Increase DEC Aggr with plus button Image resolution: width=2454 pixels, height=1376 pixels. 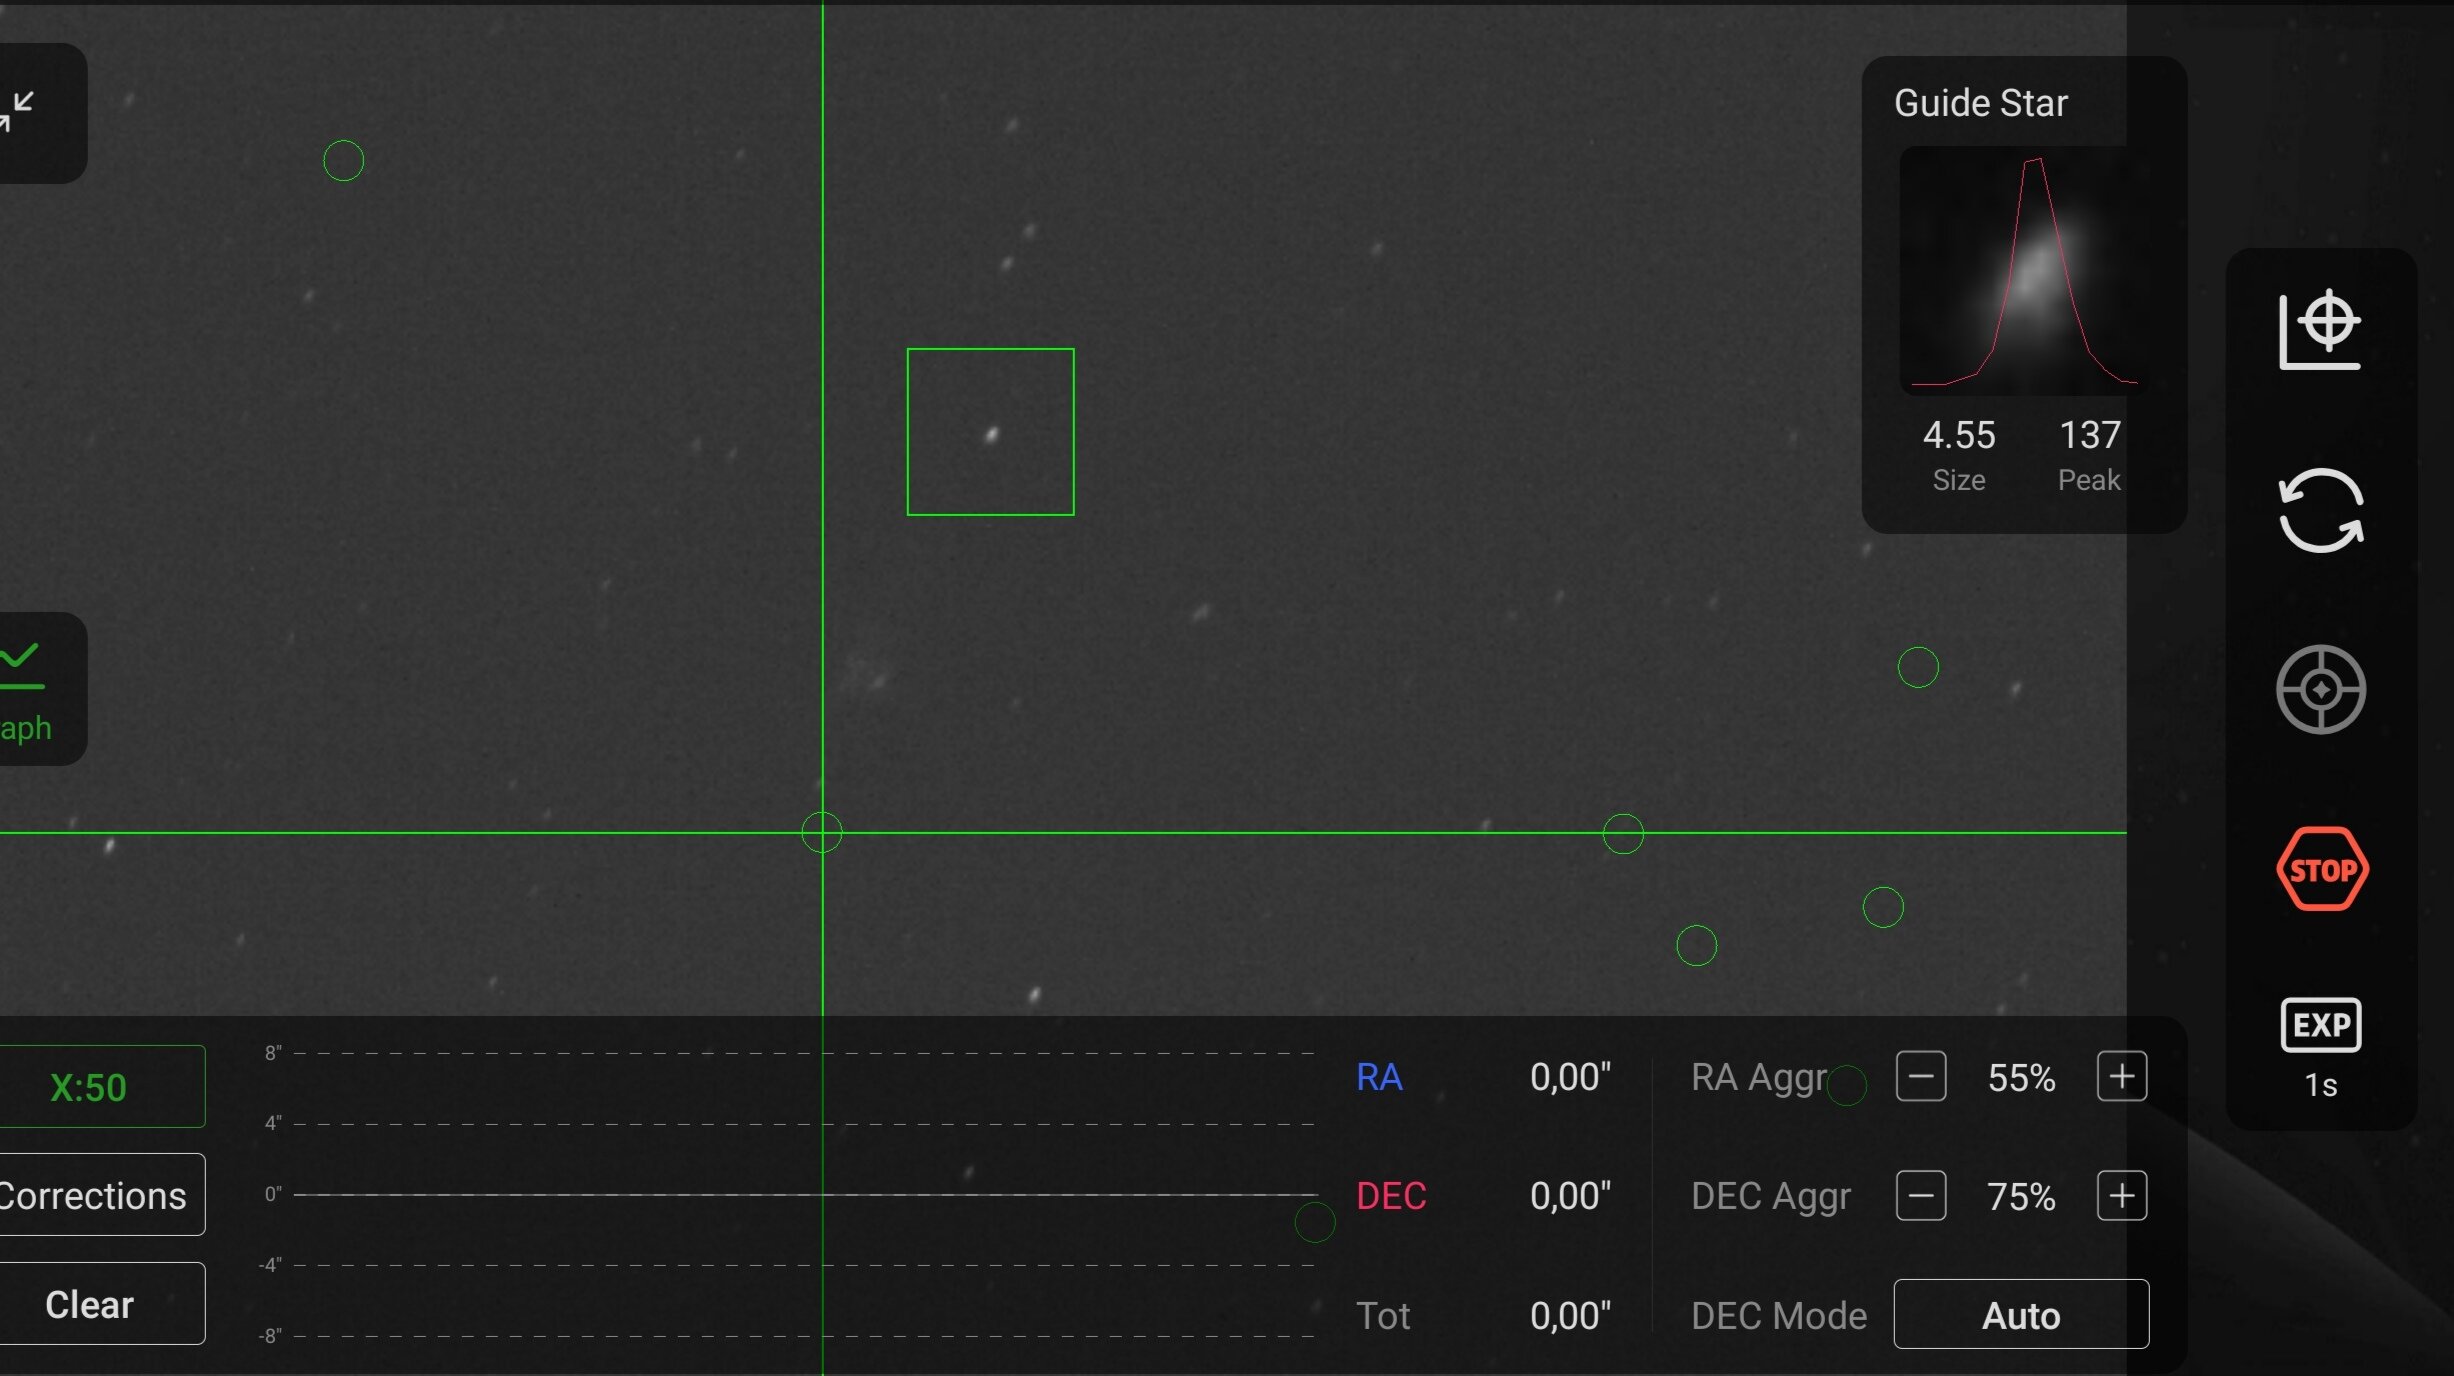[x=2121, y=1195]
